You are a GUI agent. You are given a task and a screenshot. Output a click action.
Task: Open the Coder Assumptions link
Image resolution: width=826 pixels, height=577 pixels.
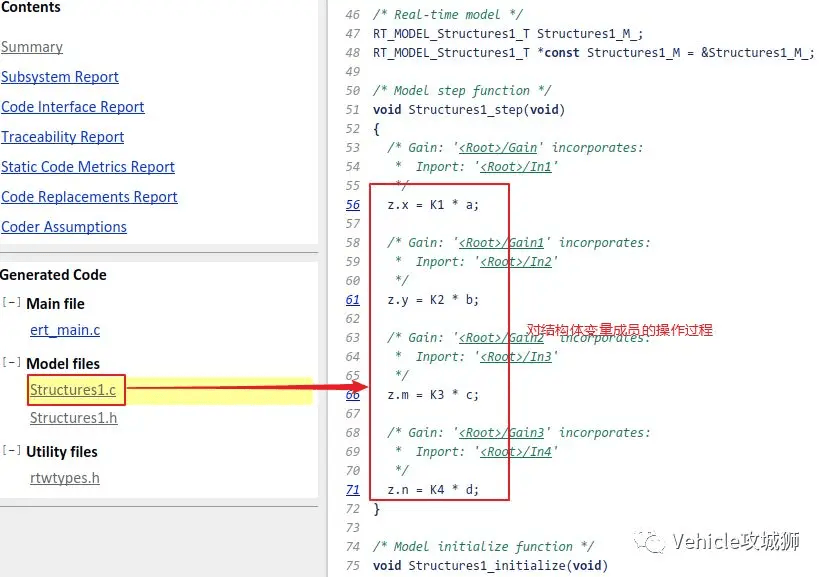(64, 227)
